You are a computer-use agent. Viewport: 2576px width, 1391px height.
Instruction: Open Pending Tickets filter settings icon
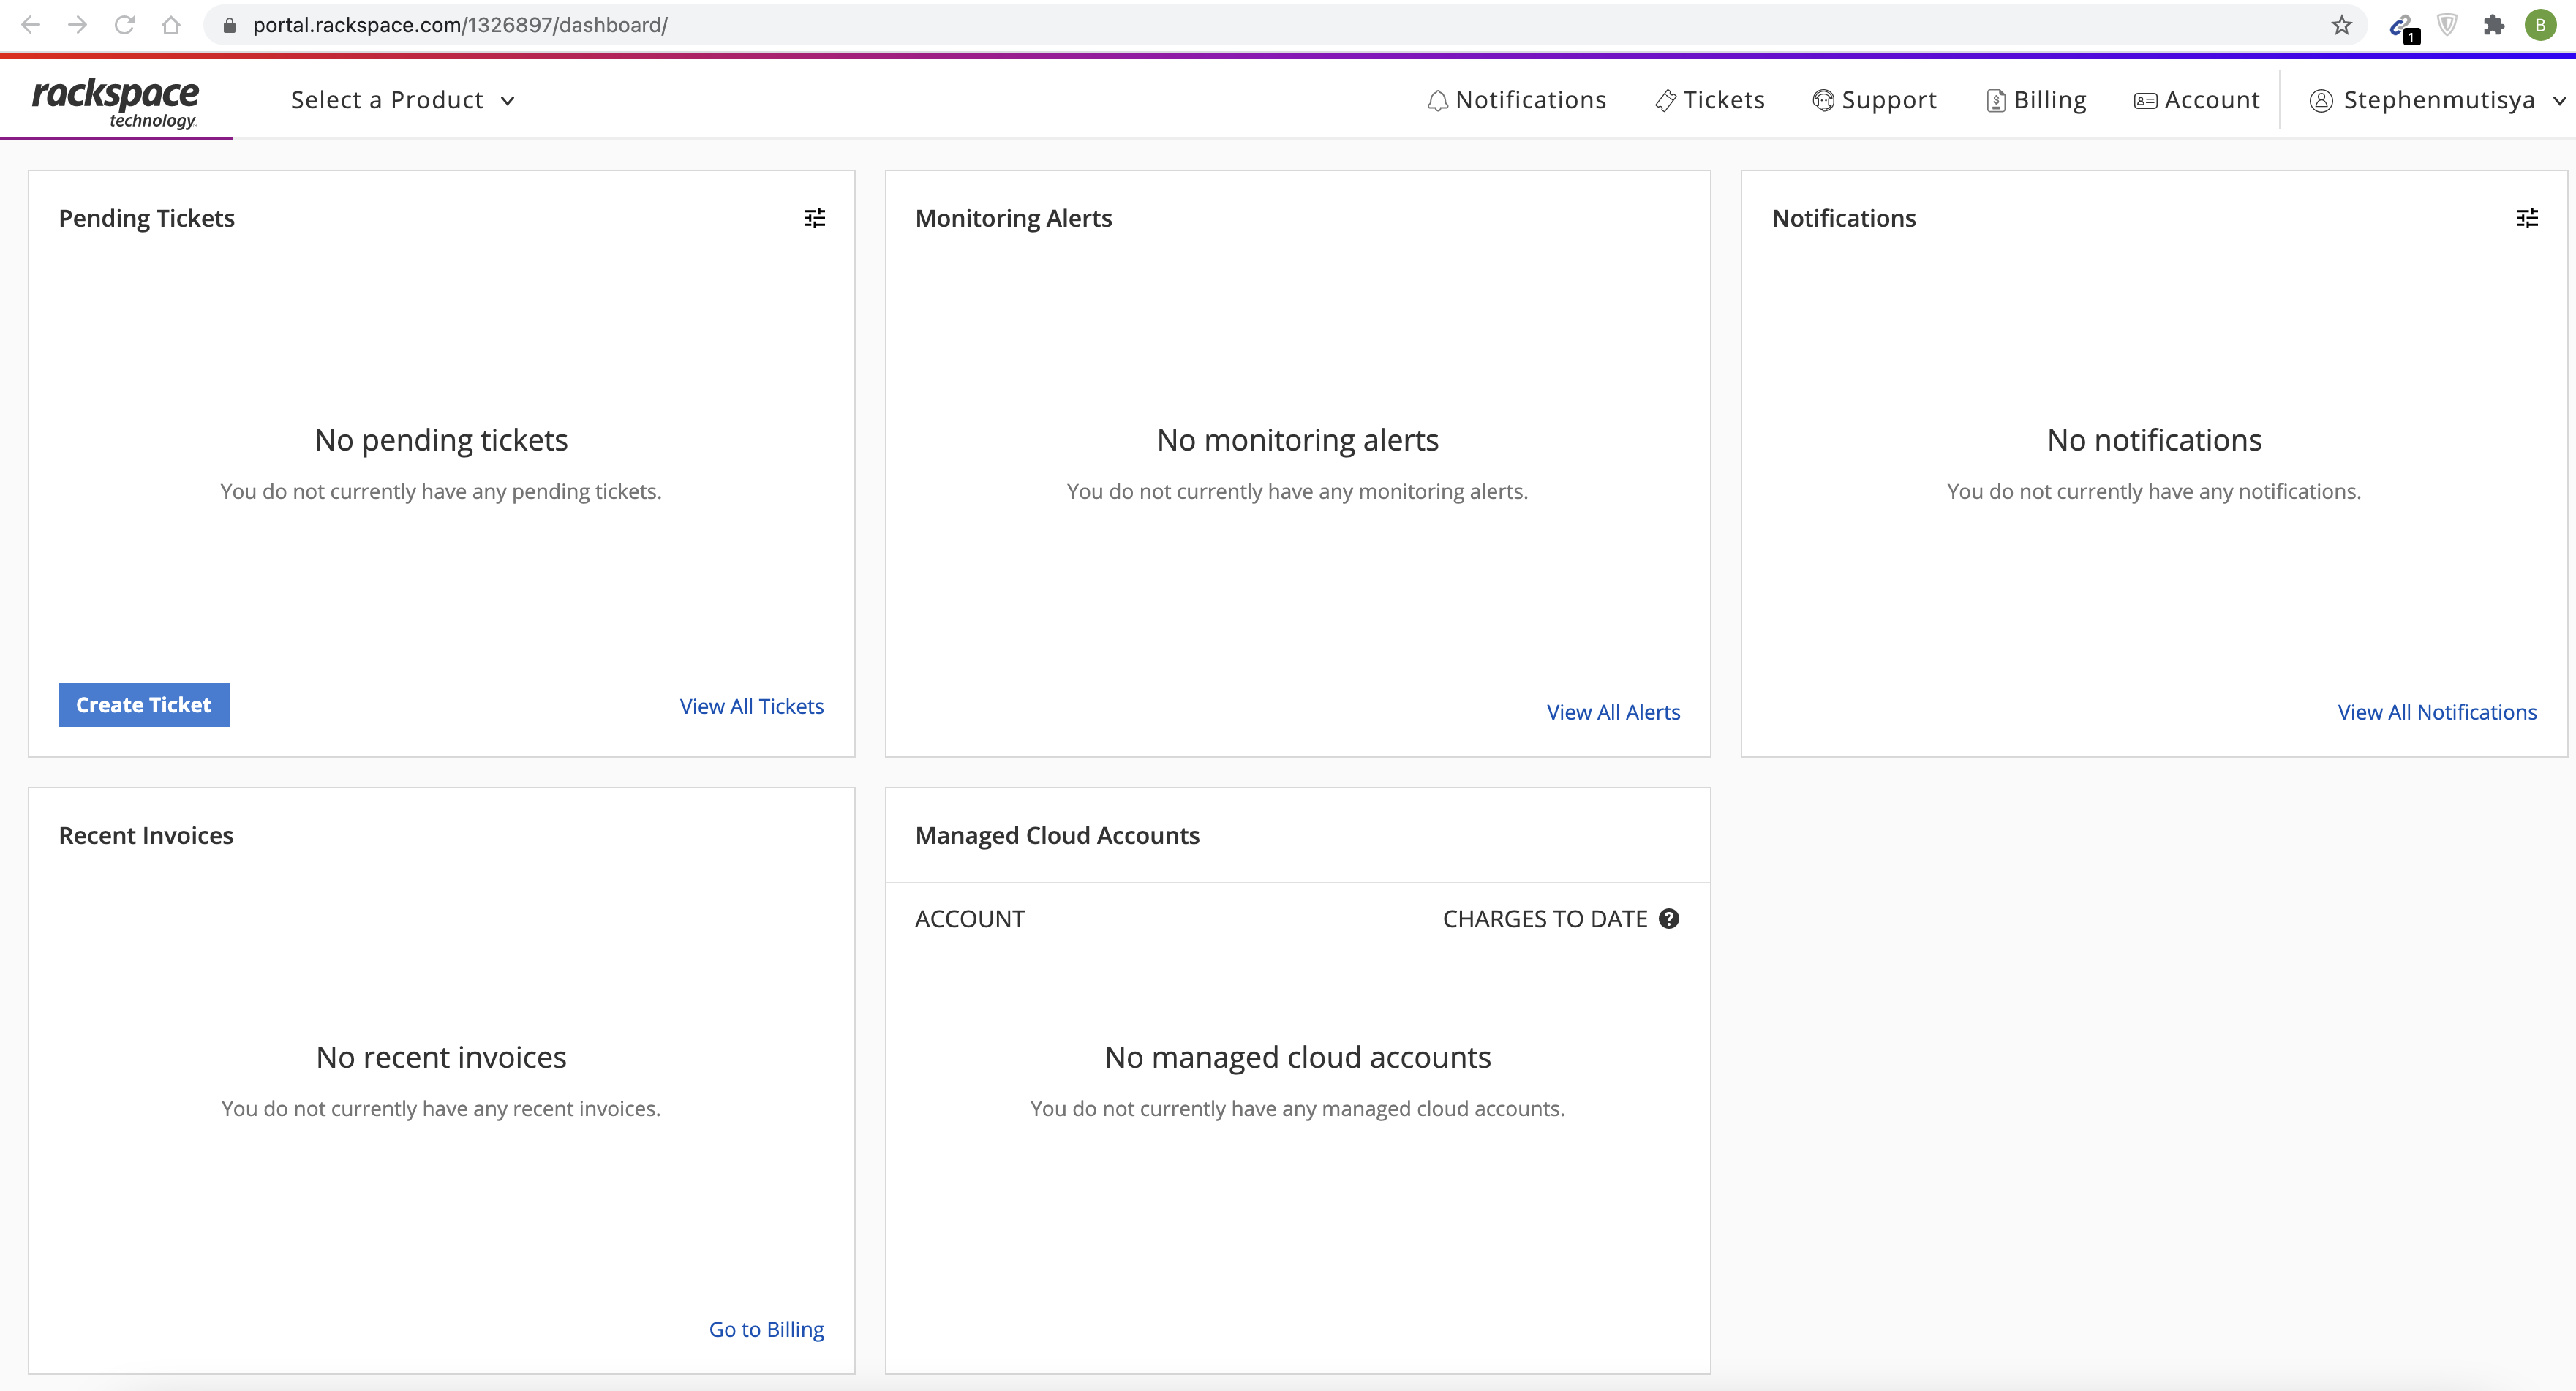[x=814, y=218]
